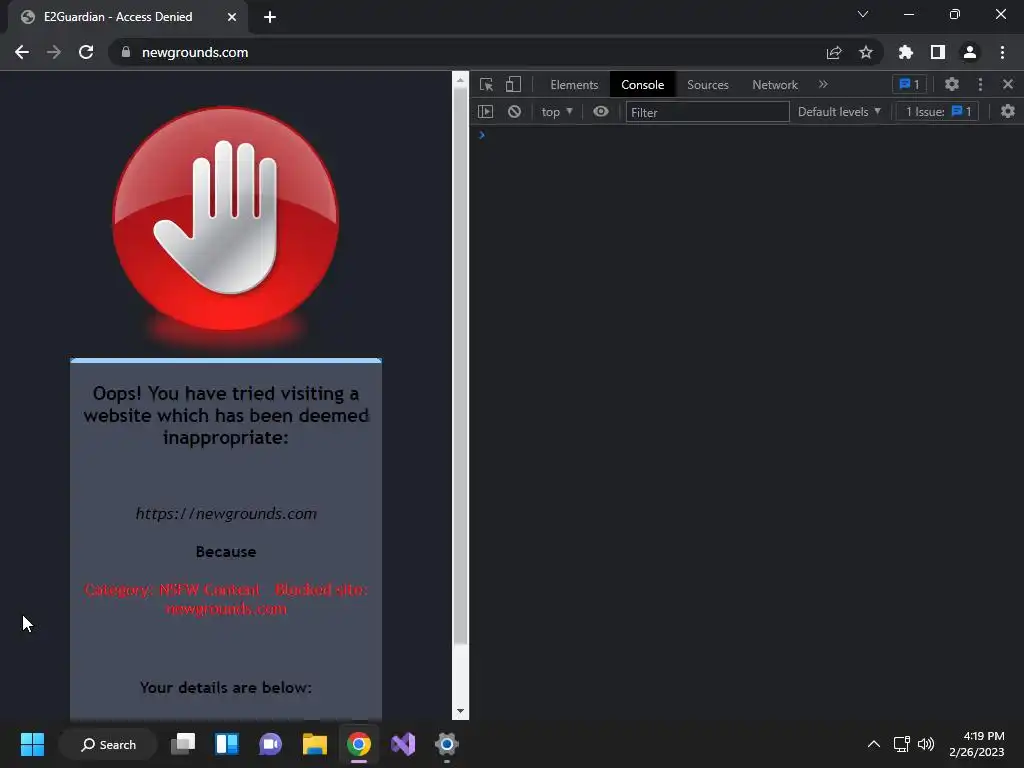Switch to the Elements panel

574,85
